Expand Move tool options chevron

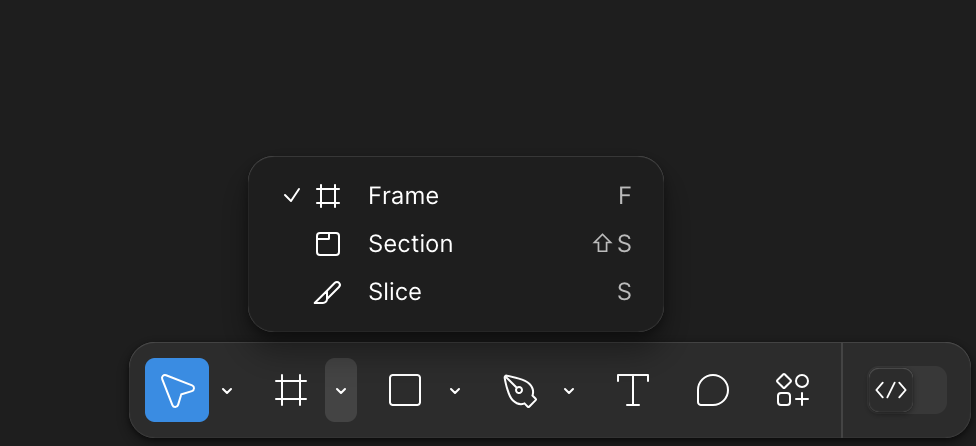[227, 391]
